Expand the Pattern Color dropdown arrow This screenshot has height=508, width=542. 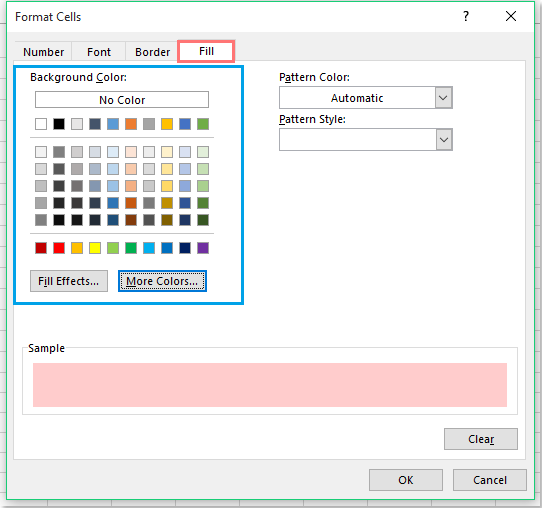443,98
